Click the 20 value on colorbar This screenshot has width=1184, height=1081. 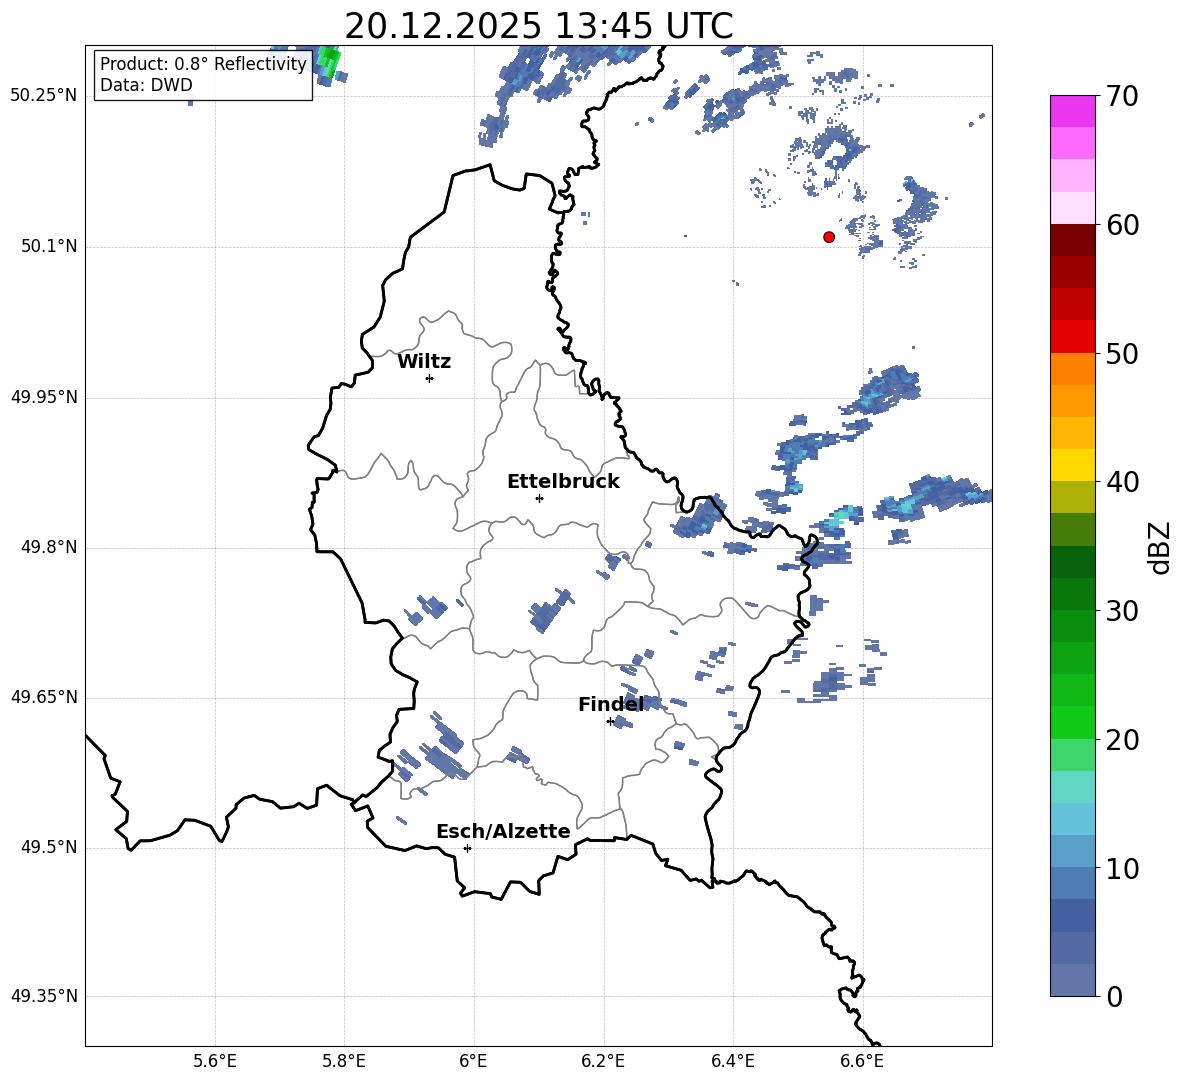(1122, 740)
